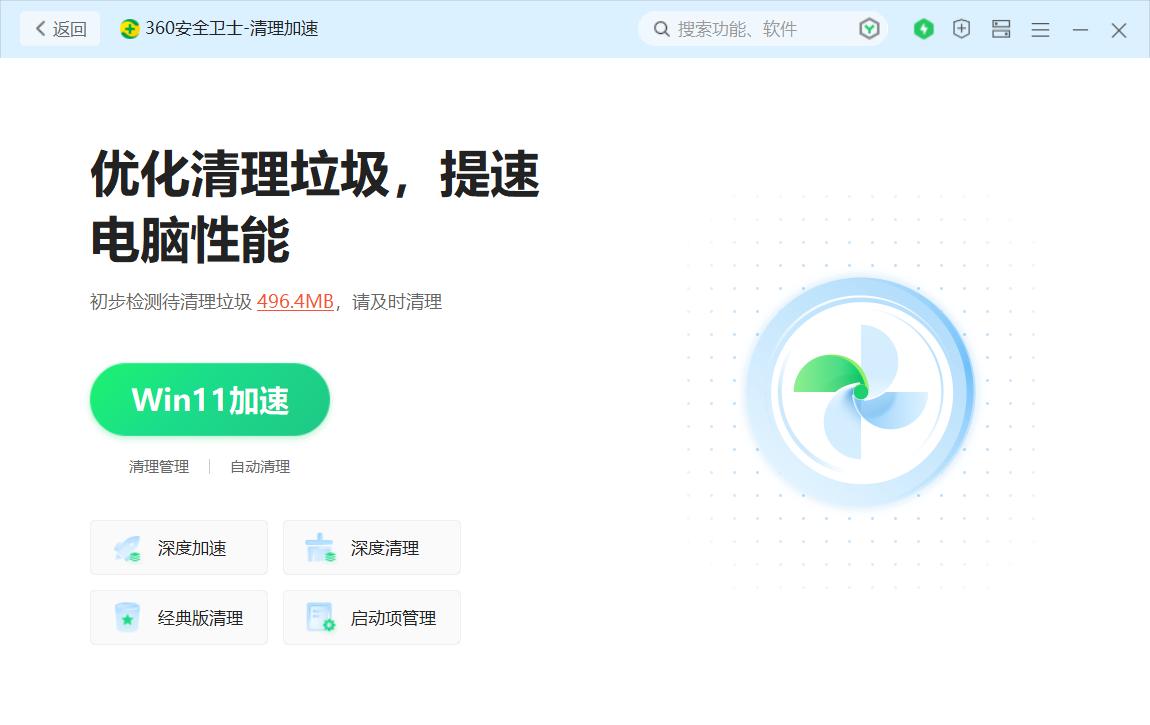Click the magnifier icon in the search bar
Image resolution: width=1150 pixels, height=725 pixels.
coord(661,29)
